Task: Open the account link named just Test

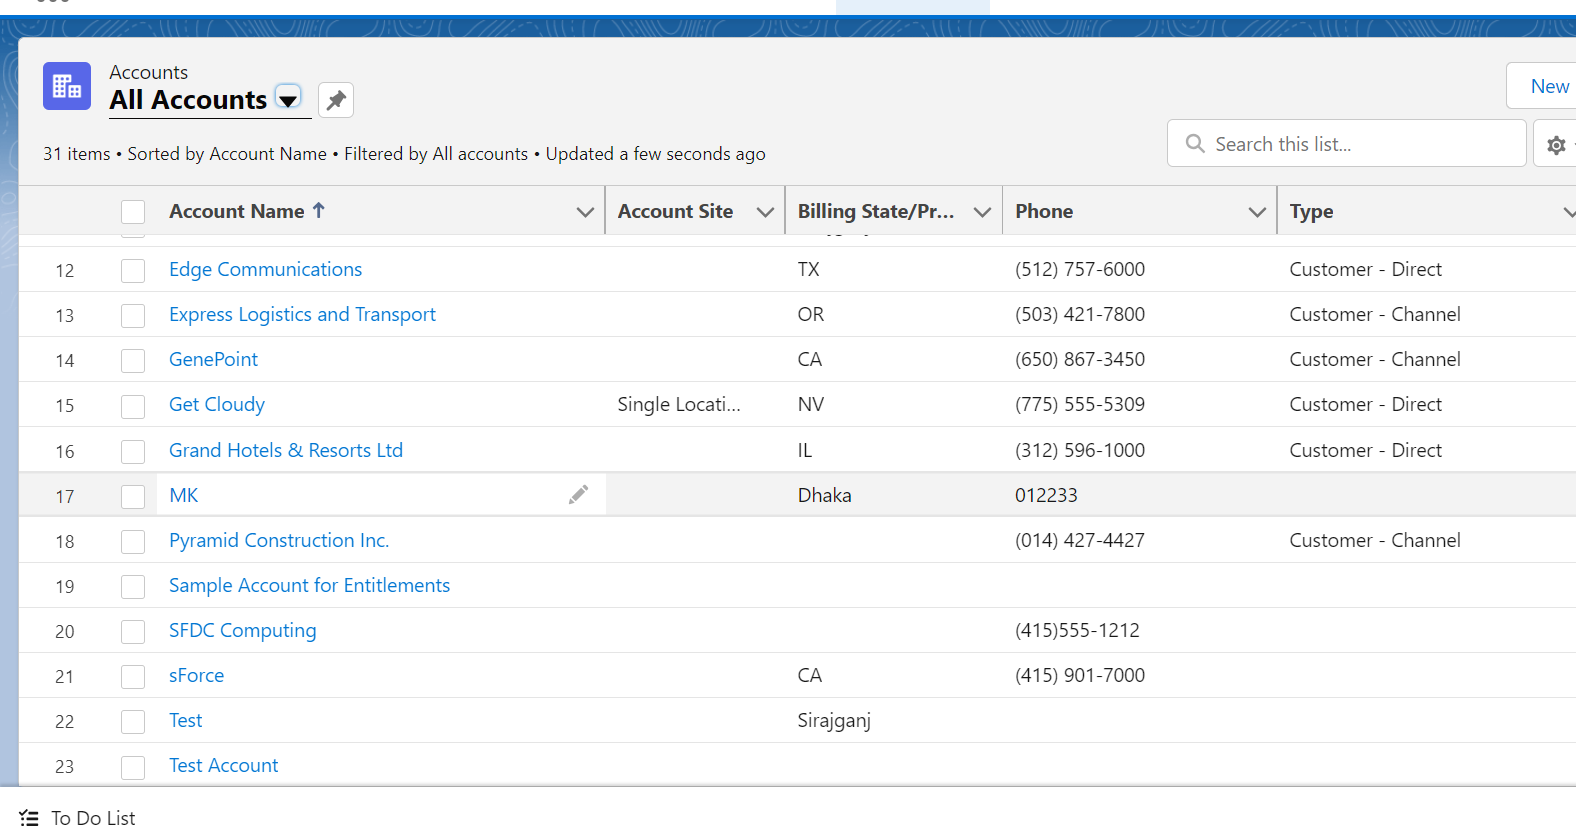Action: (185, 720)
